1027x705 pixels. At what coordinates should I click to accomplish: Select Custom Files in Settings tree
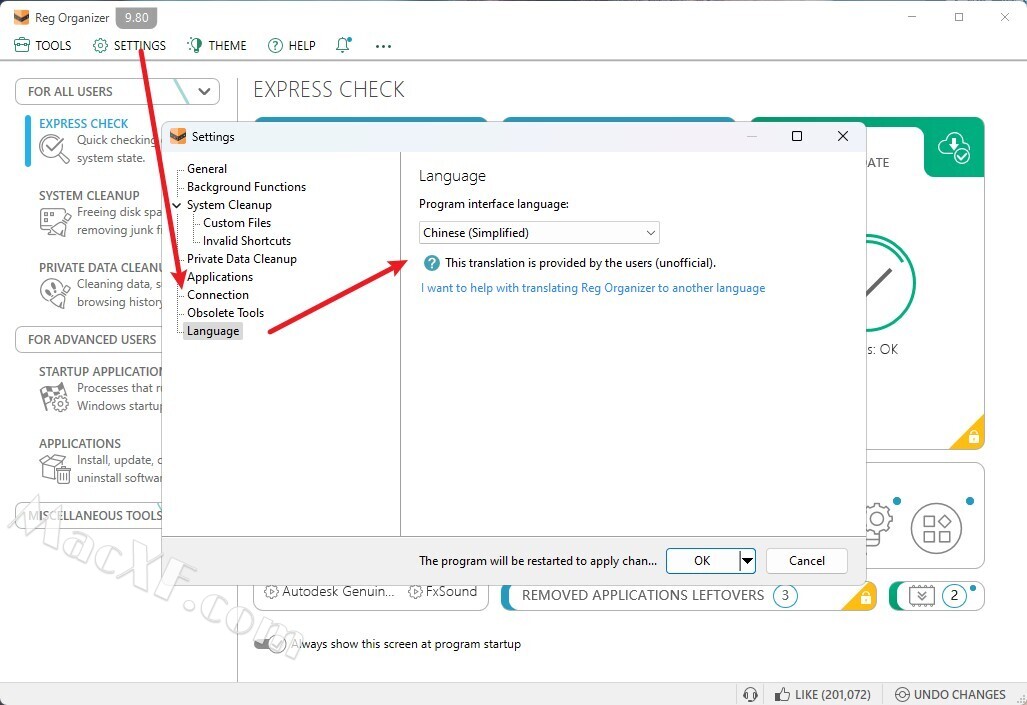tap(236, 223)
